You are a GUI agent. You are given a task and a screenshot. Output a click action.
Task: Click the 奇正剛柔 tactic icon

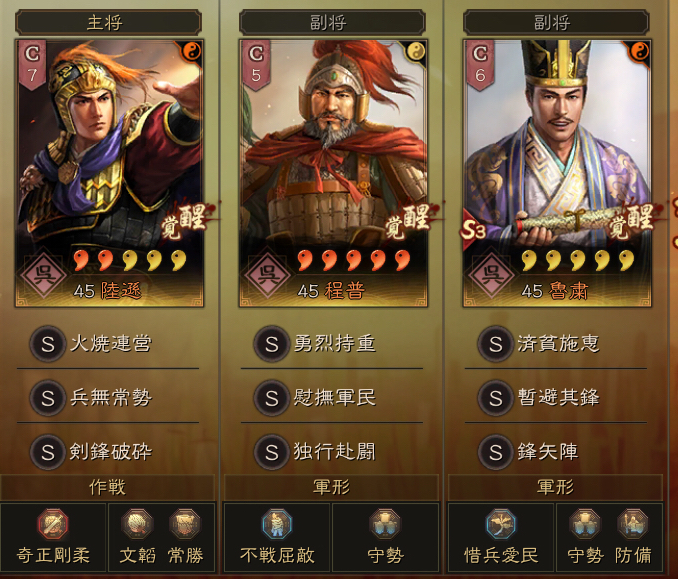tap(53, 525)
